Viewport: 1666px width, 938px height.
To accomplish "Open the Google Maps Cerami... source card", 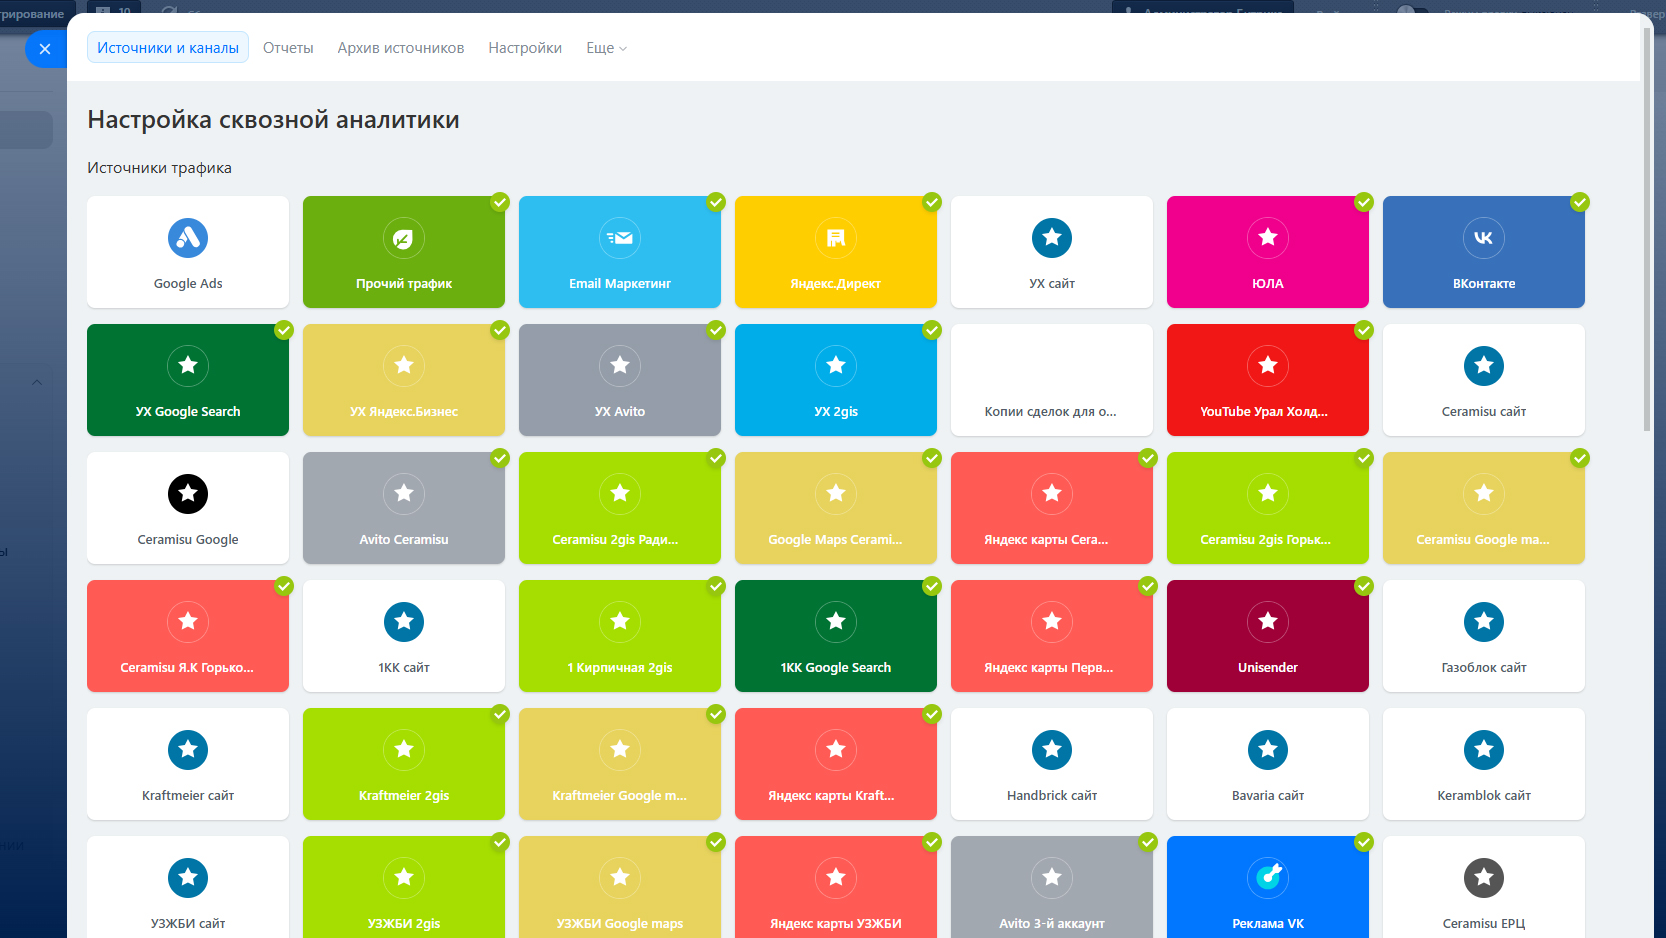I will [x=836, y=508].
